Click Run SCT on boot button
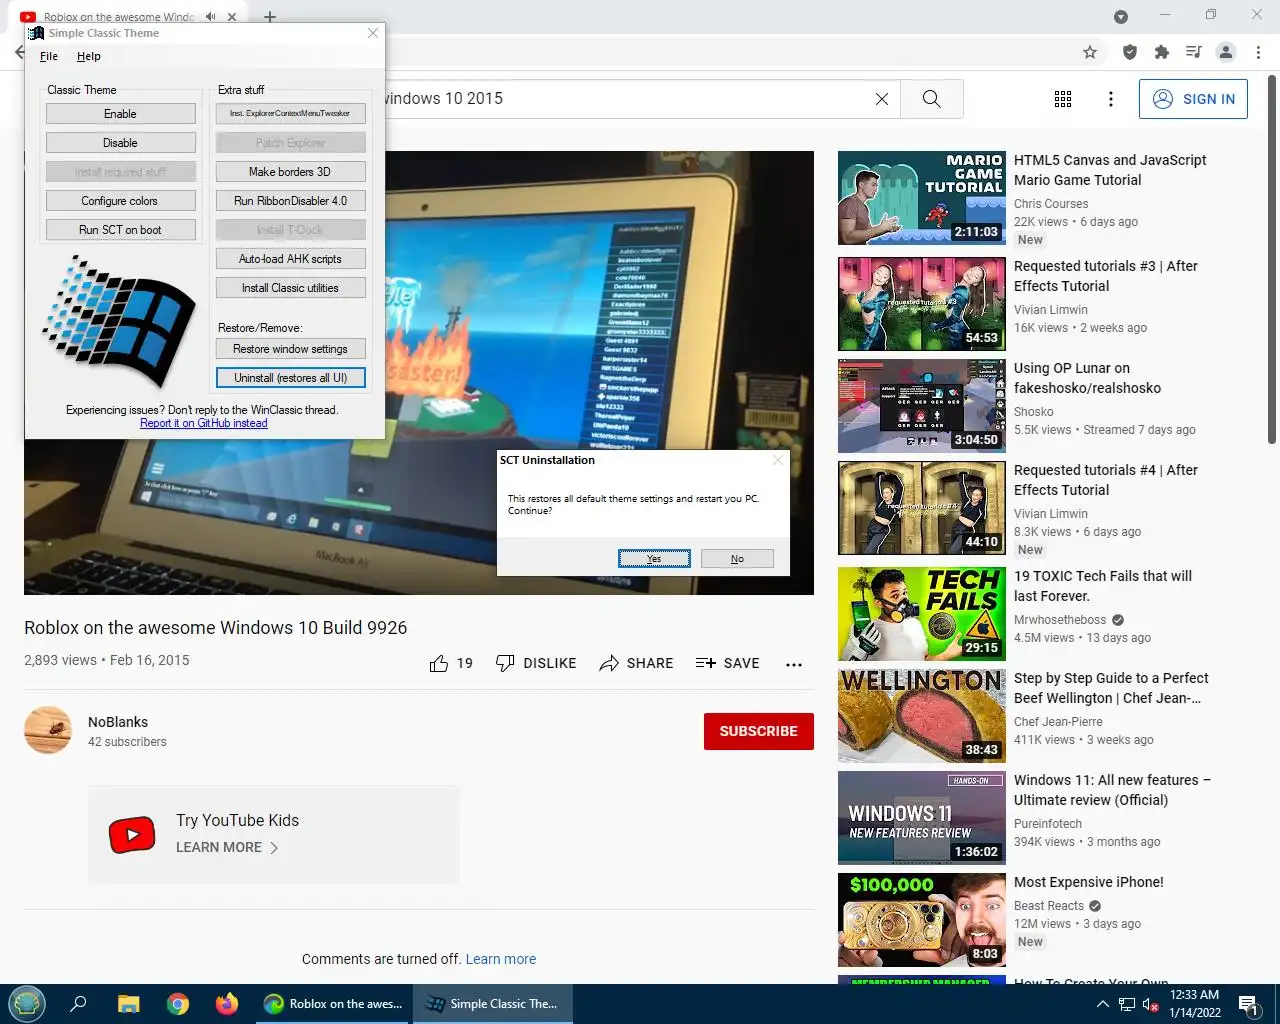The height and width of the screenshot is (1024, 1280). pyautogui.click(x=120, y=230)
